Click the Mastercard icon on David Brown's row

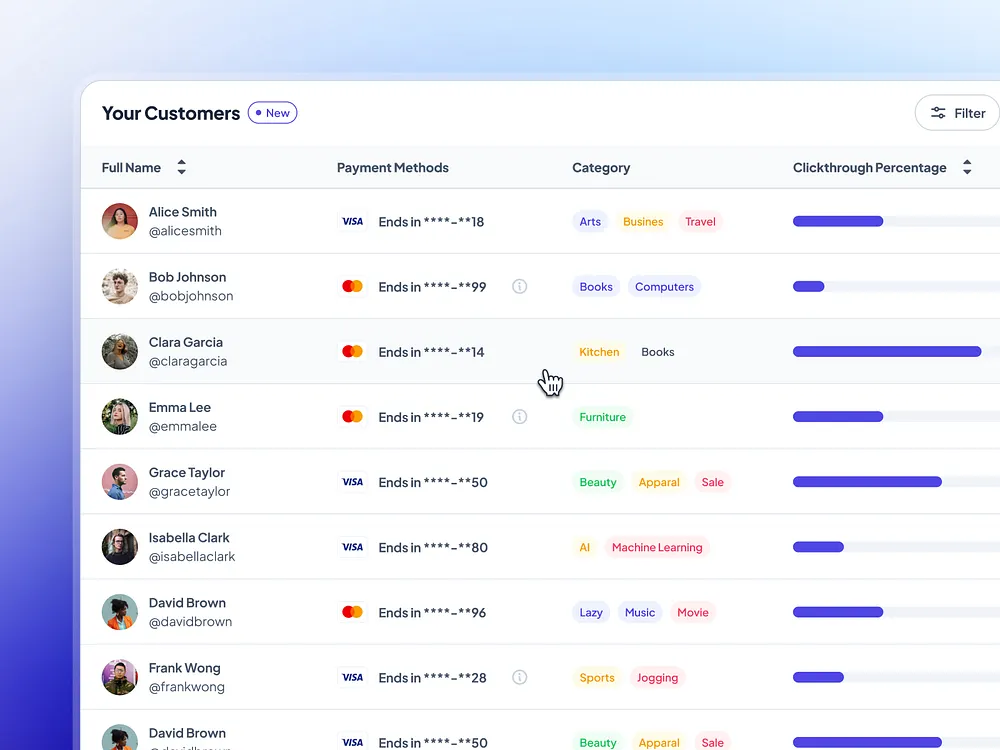[352, 612]
